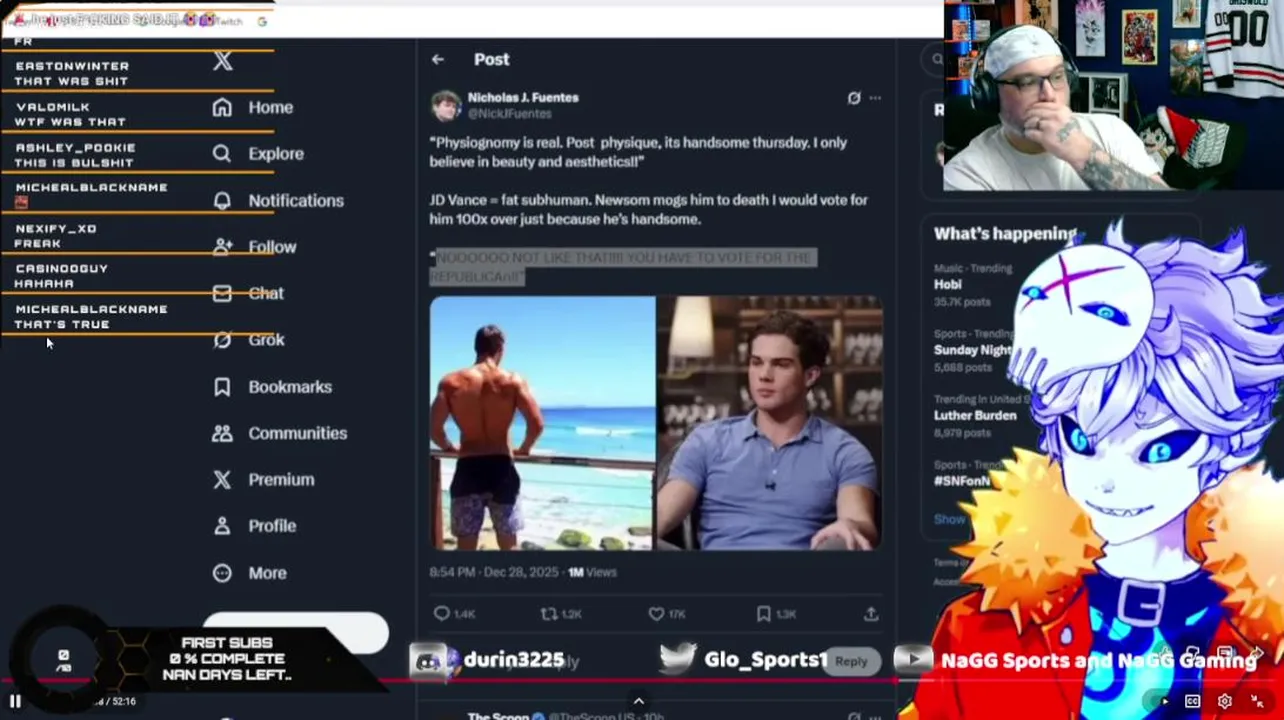Click NEXIFY_XD chat message

(56, 236)
